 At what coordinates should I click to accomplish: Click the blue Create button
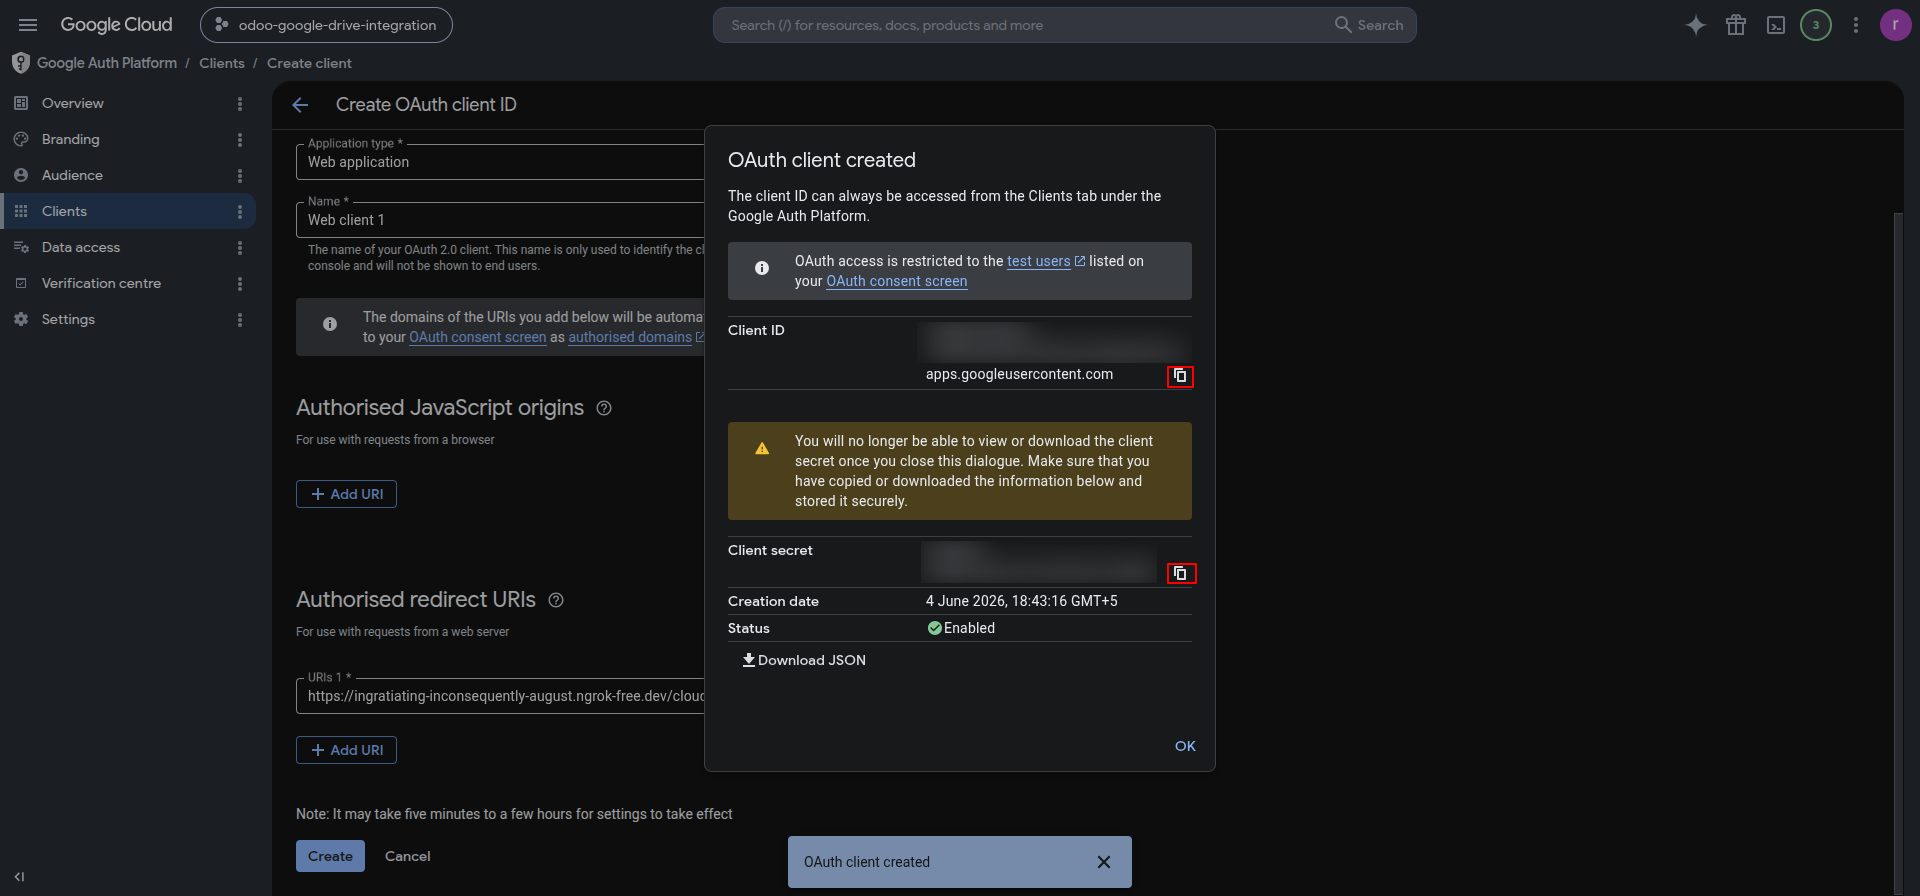point(330,856)
